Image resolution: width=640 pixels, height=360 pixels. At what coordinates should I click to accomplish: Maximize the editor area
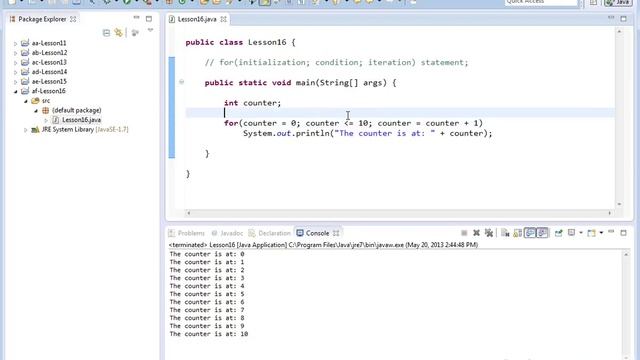(623, 19)
